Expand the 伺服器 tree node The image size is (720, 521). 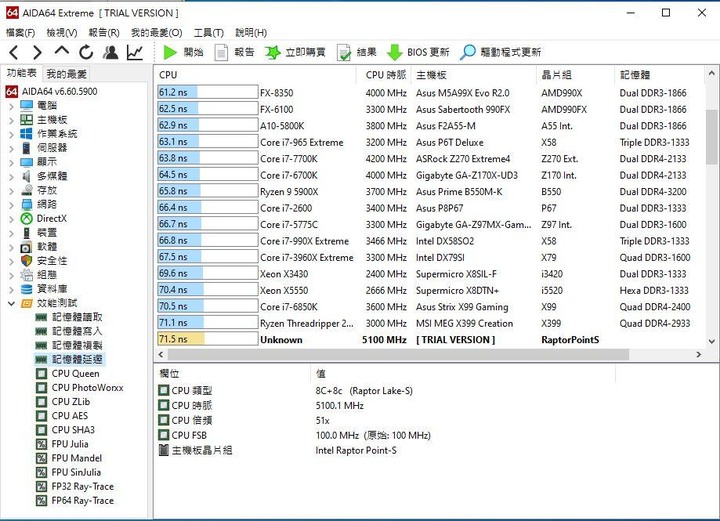coord(11,149)
